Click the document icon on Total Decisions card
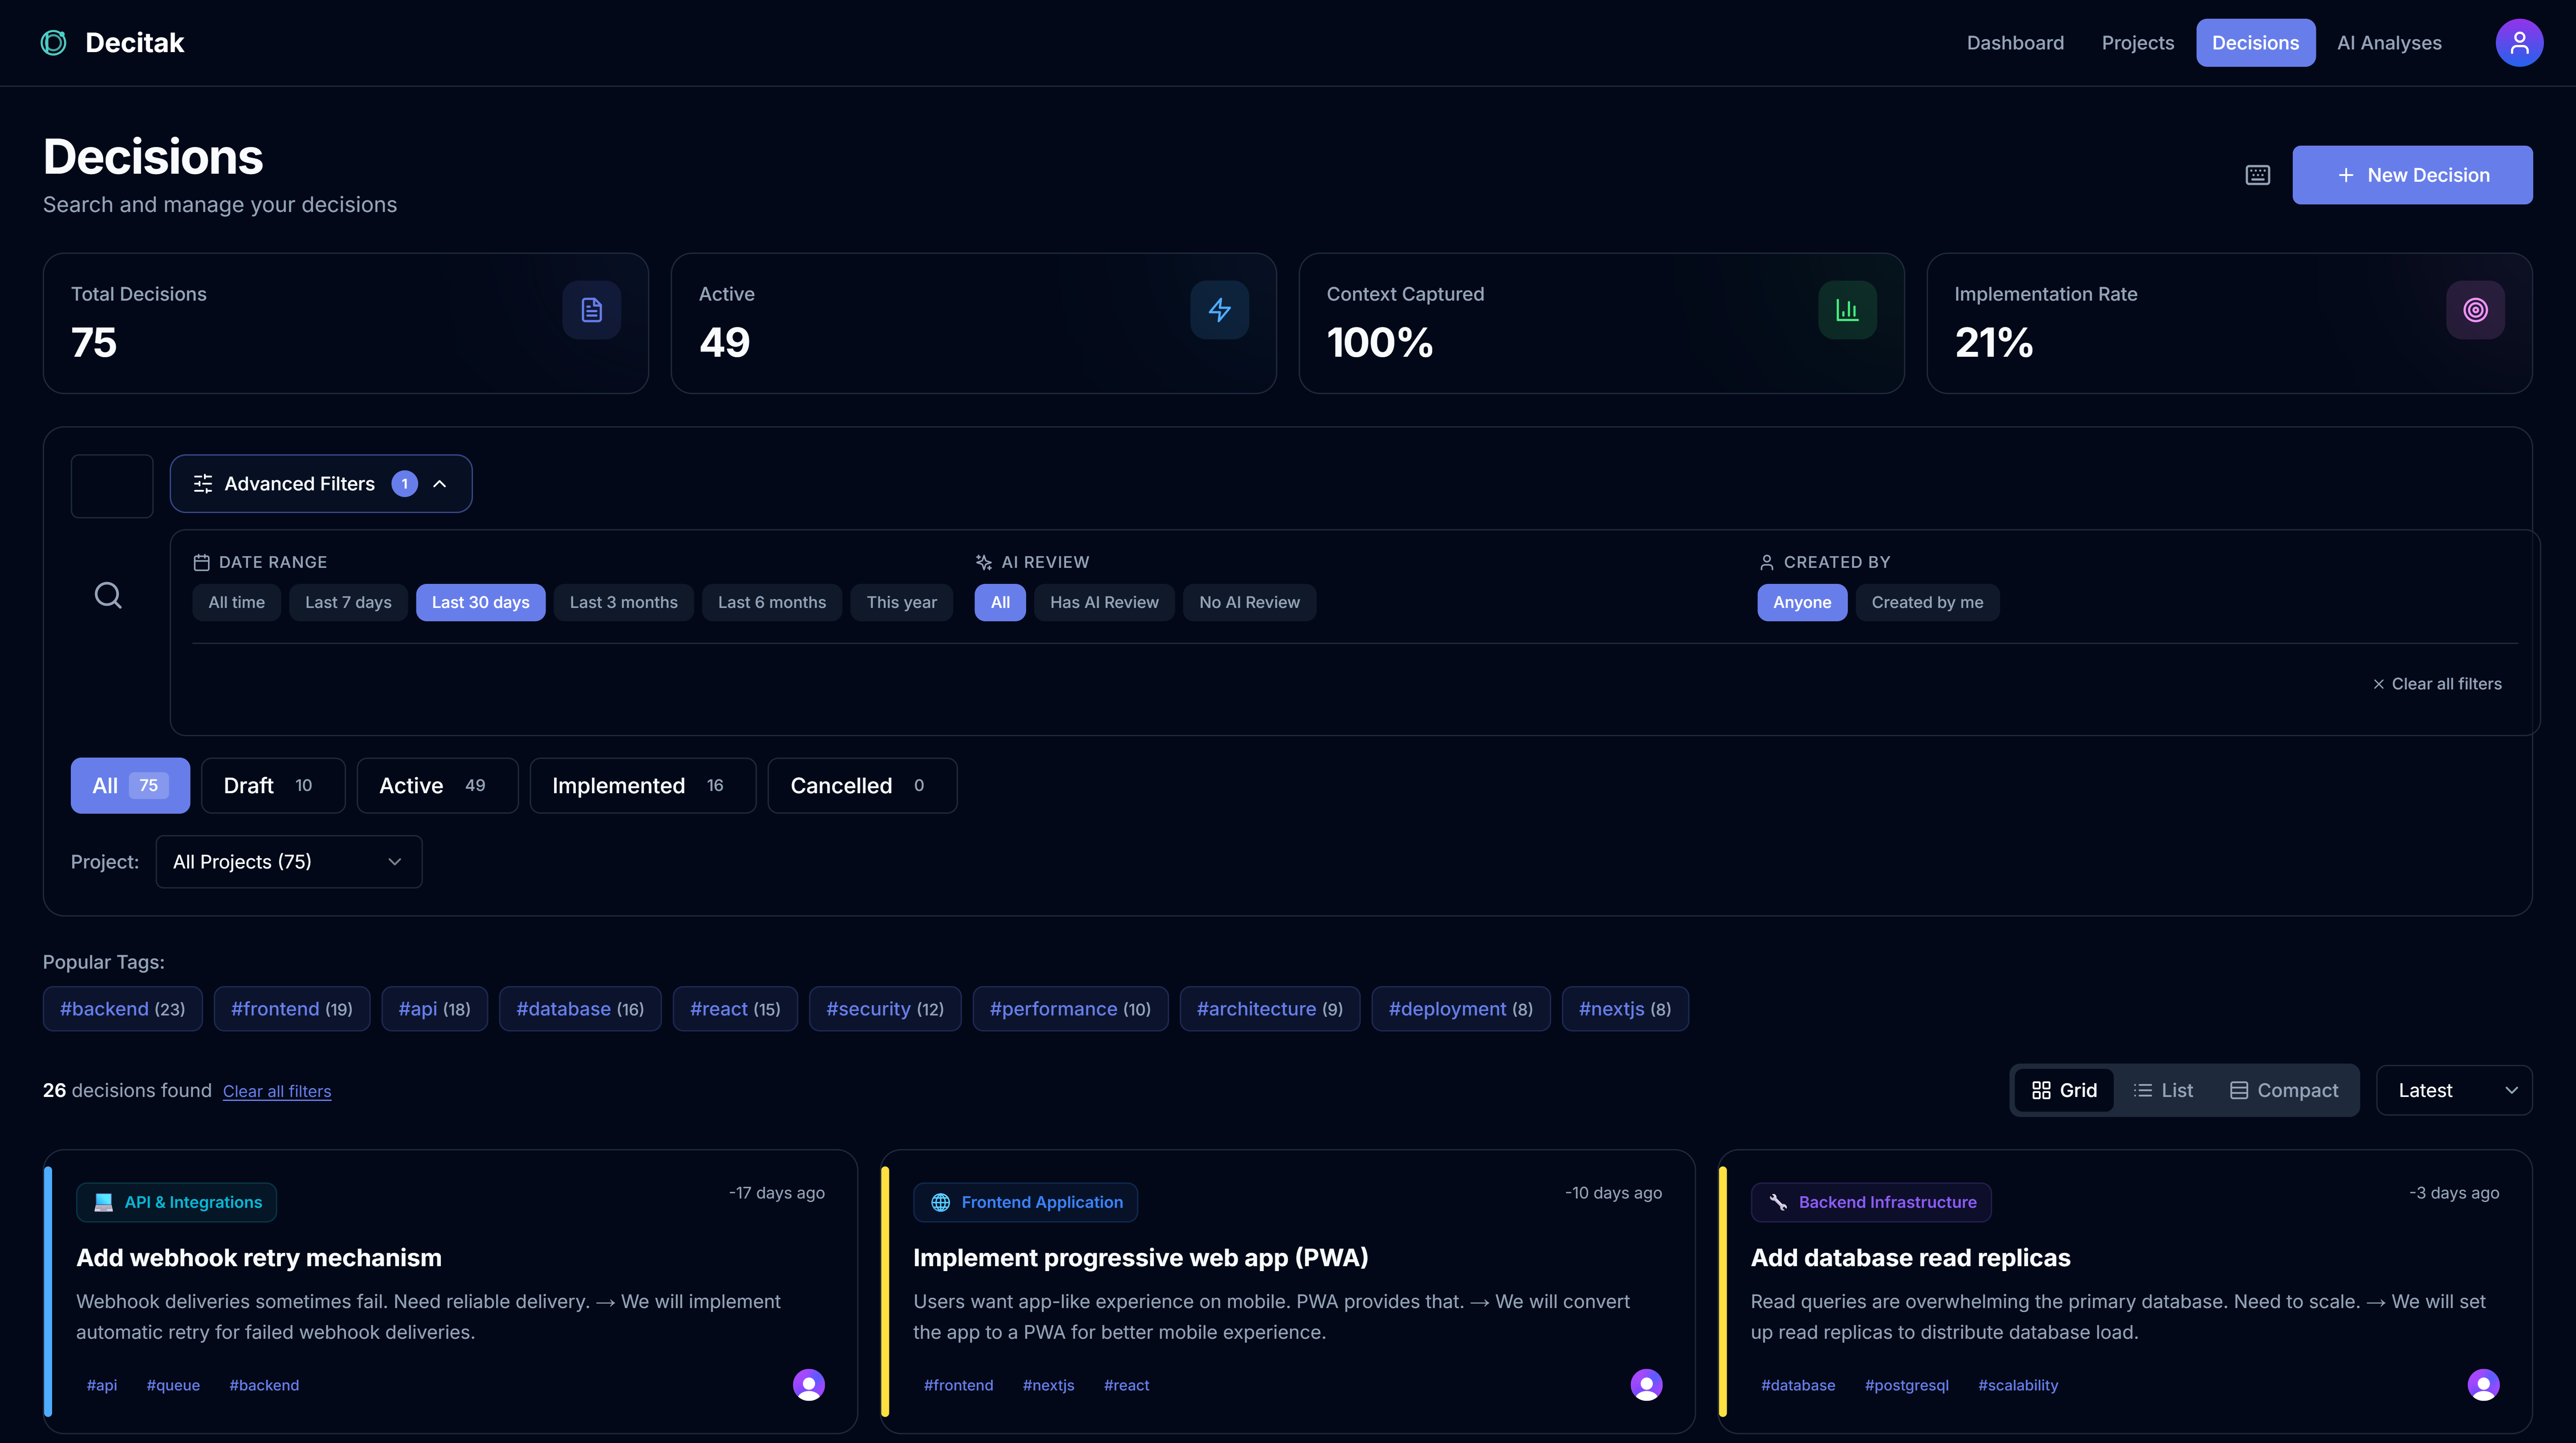The height and width of the screenshot is (1443, 2576). point(591,310)
